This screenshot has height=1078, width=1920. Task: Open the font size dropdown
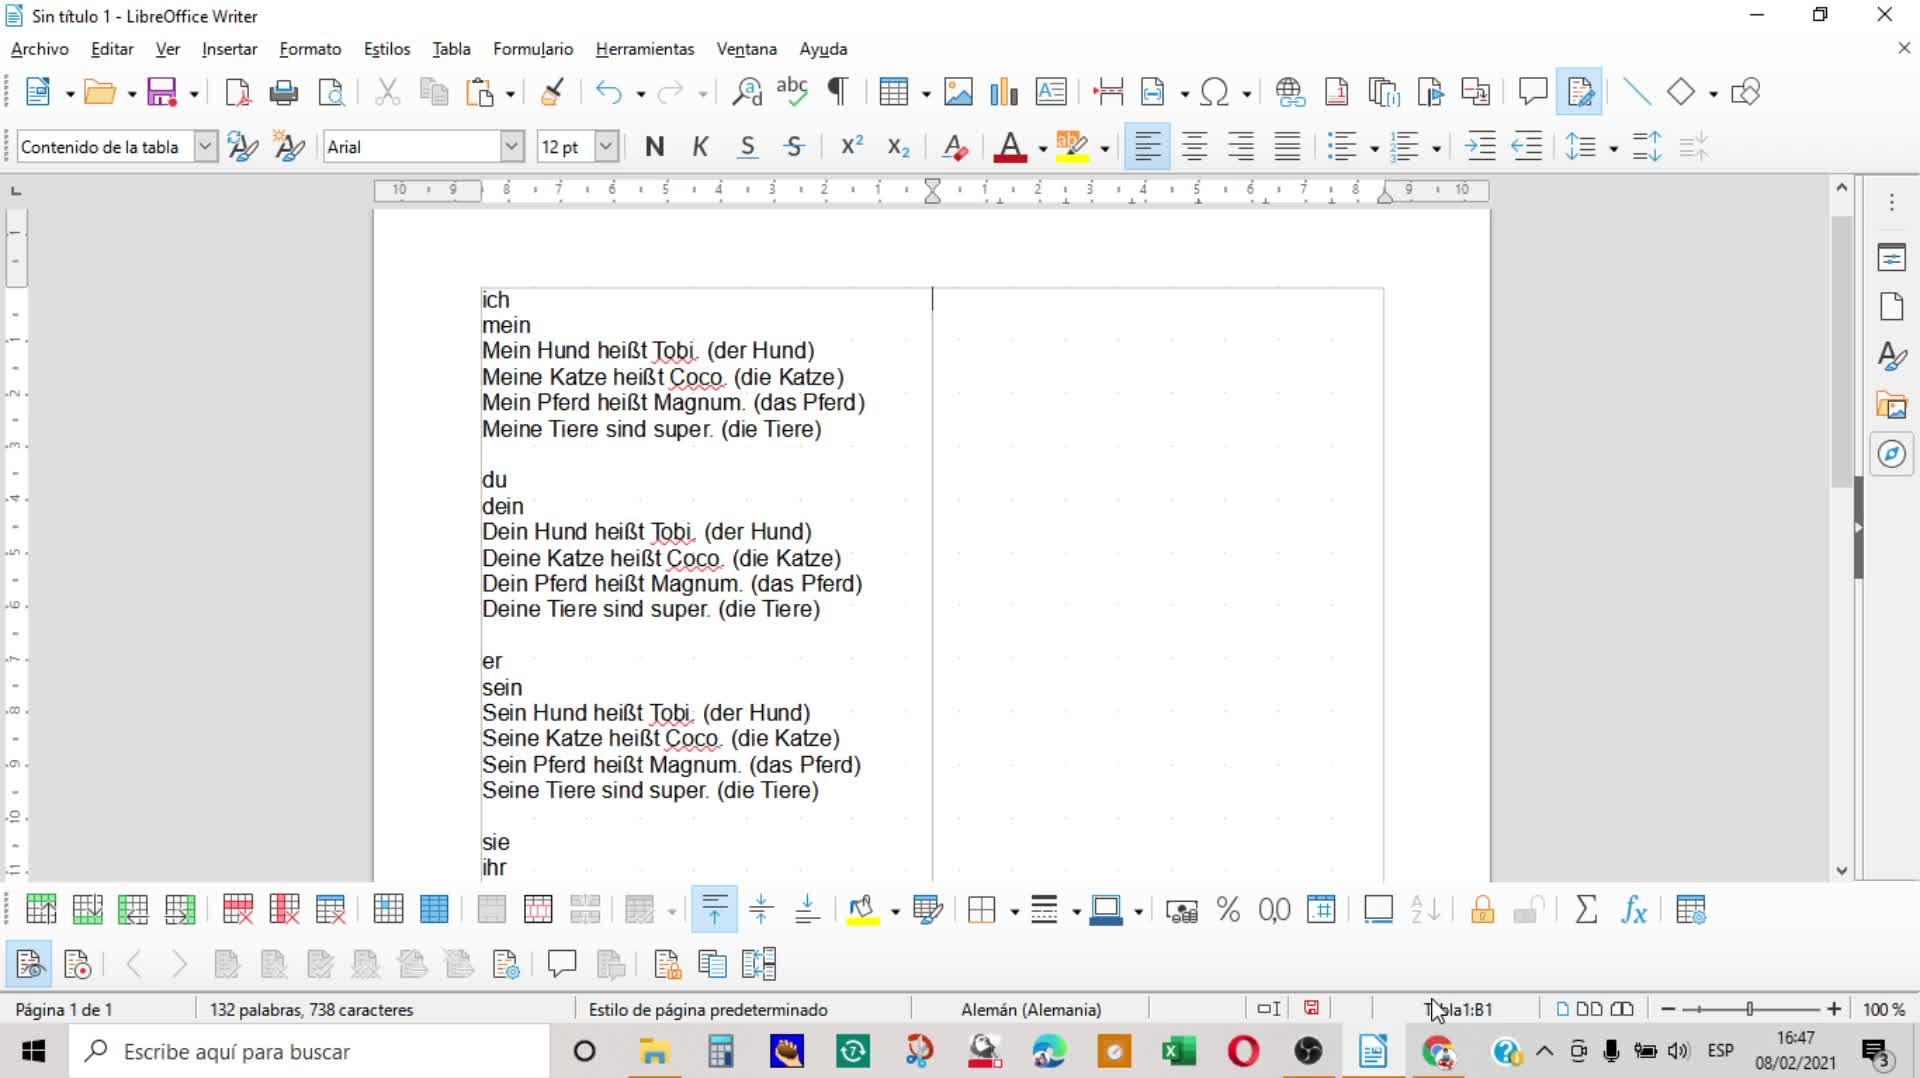point(606,147)
